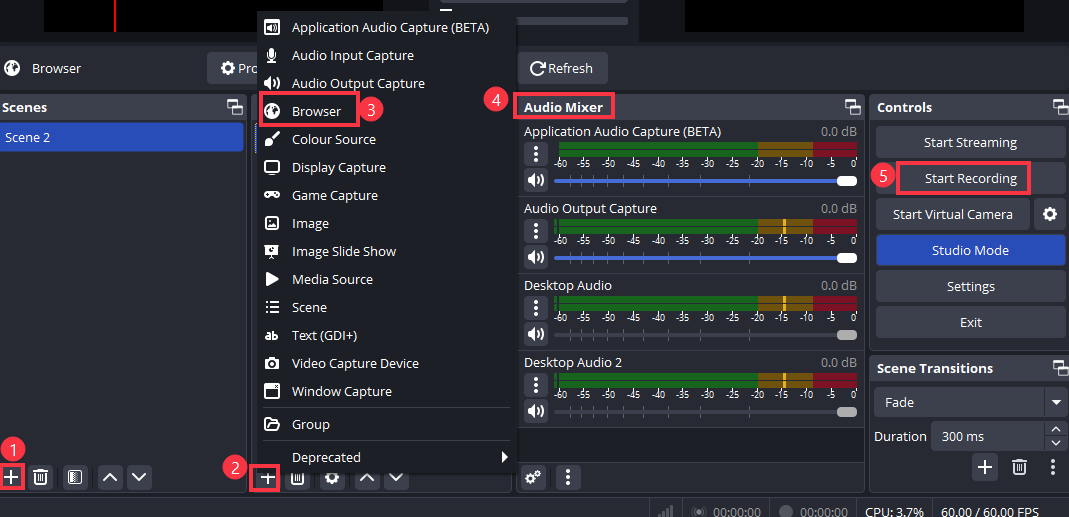
Task: Increase transition duration with up arrow
Action: (x=1055, y=429)
